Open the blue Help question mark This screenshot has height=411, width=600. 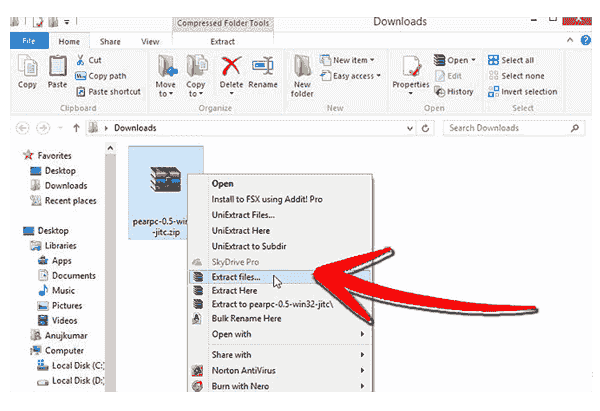click(585, 40)
